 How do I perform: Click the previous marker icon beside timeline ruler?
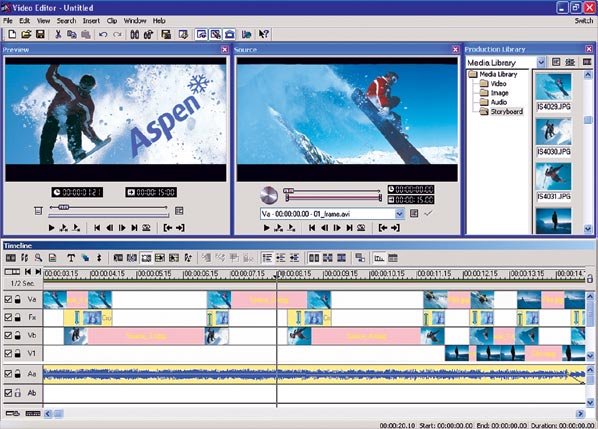tap(28, 272)
